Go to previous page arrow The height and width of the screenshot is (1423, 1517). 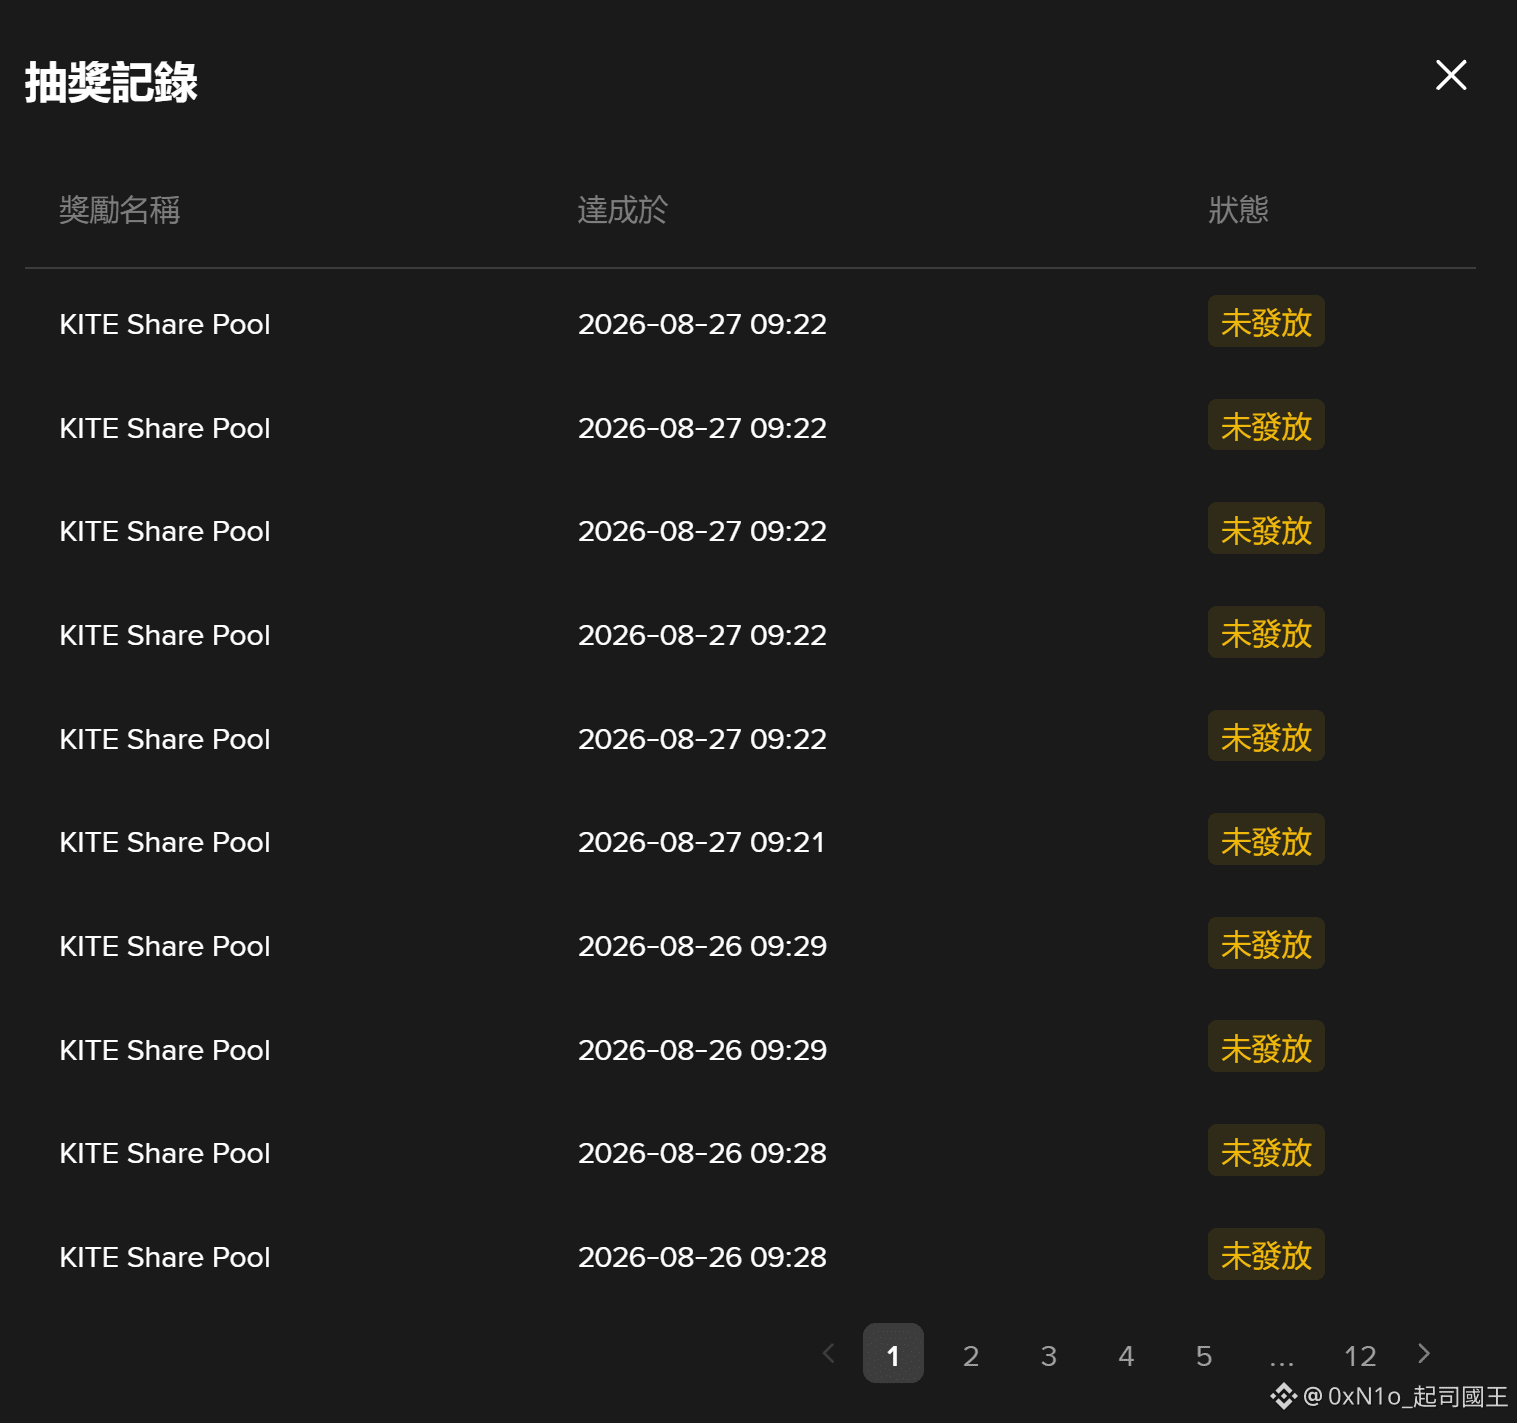click(828, 1353)
